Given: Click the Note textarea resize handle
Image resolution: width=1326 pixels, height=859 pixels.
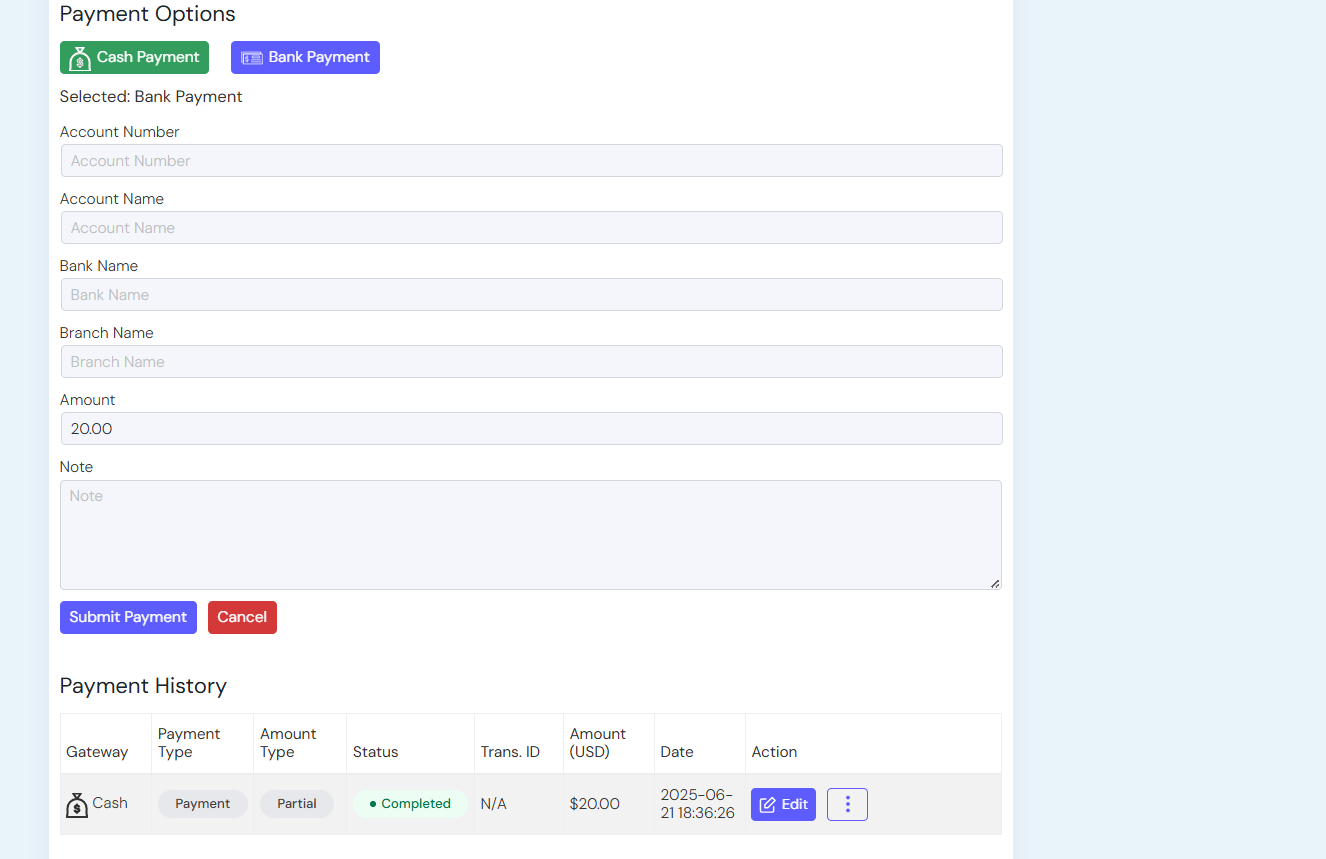Looking at the screenshot, I should (x=995, y=583).
